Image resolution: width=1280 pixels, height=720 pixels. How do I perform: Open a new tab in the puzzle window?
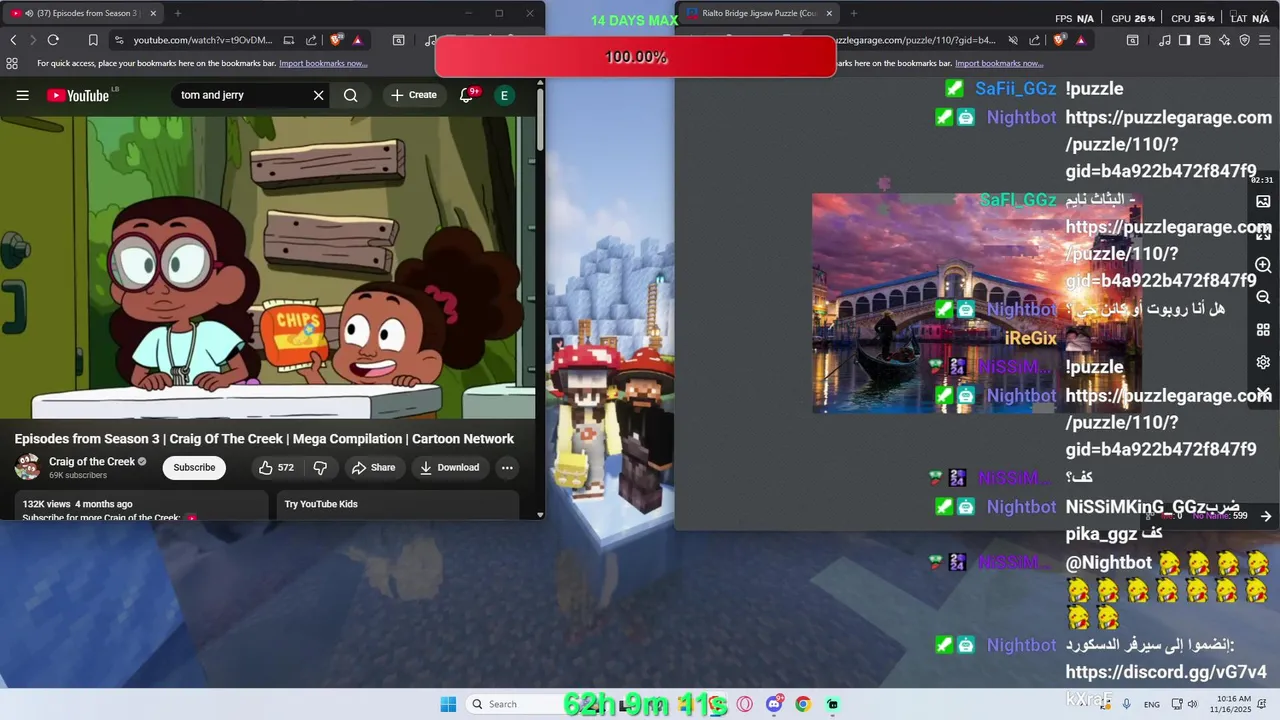click(853, 13)
